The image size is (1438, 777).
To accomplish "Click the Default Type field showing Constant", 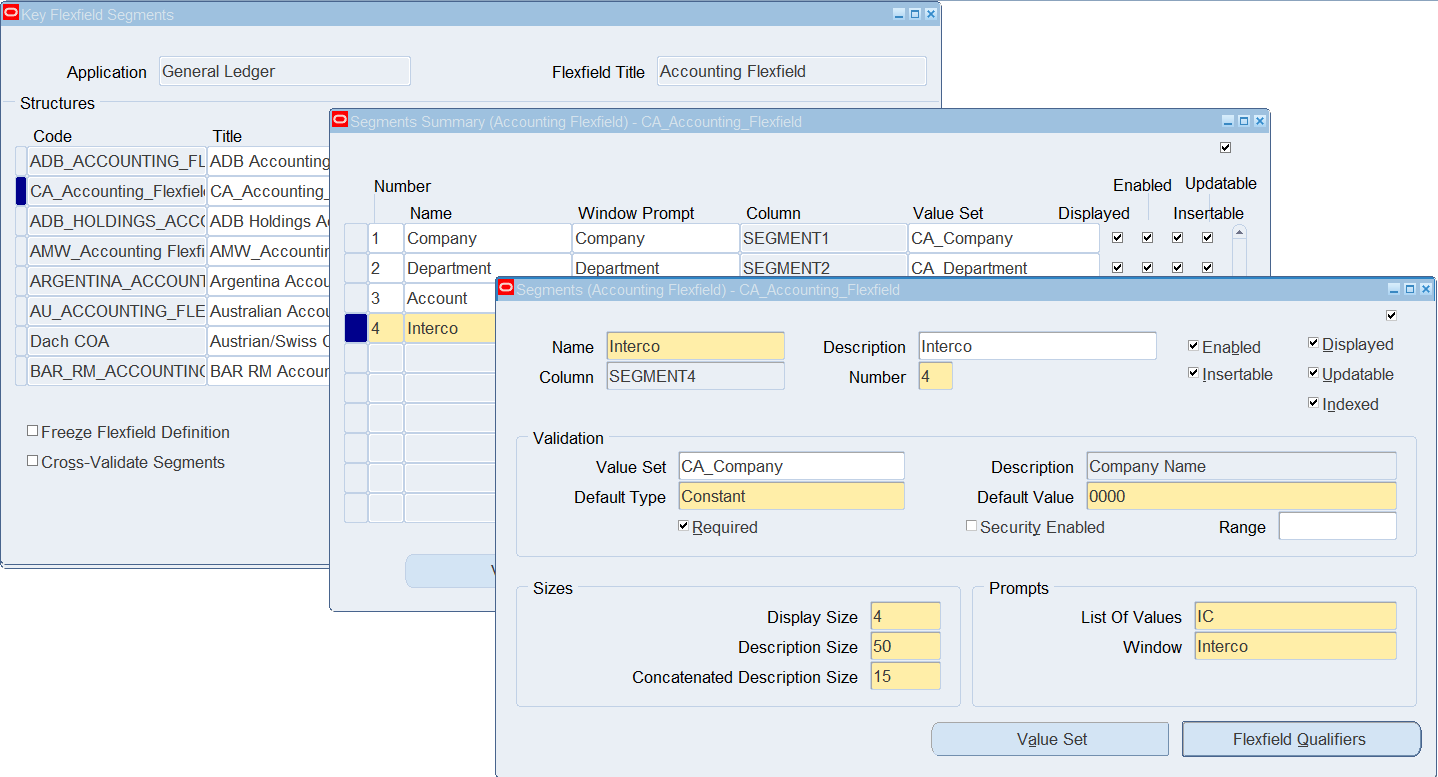I will point(791,496).
